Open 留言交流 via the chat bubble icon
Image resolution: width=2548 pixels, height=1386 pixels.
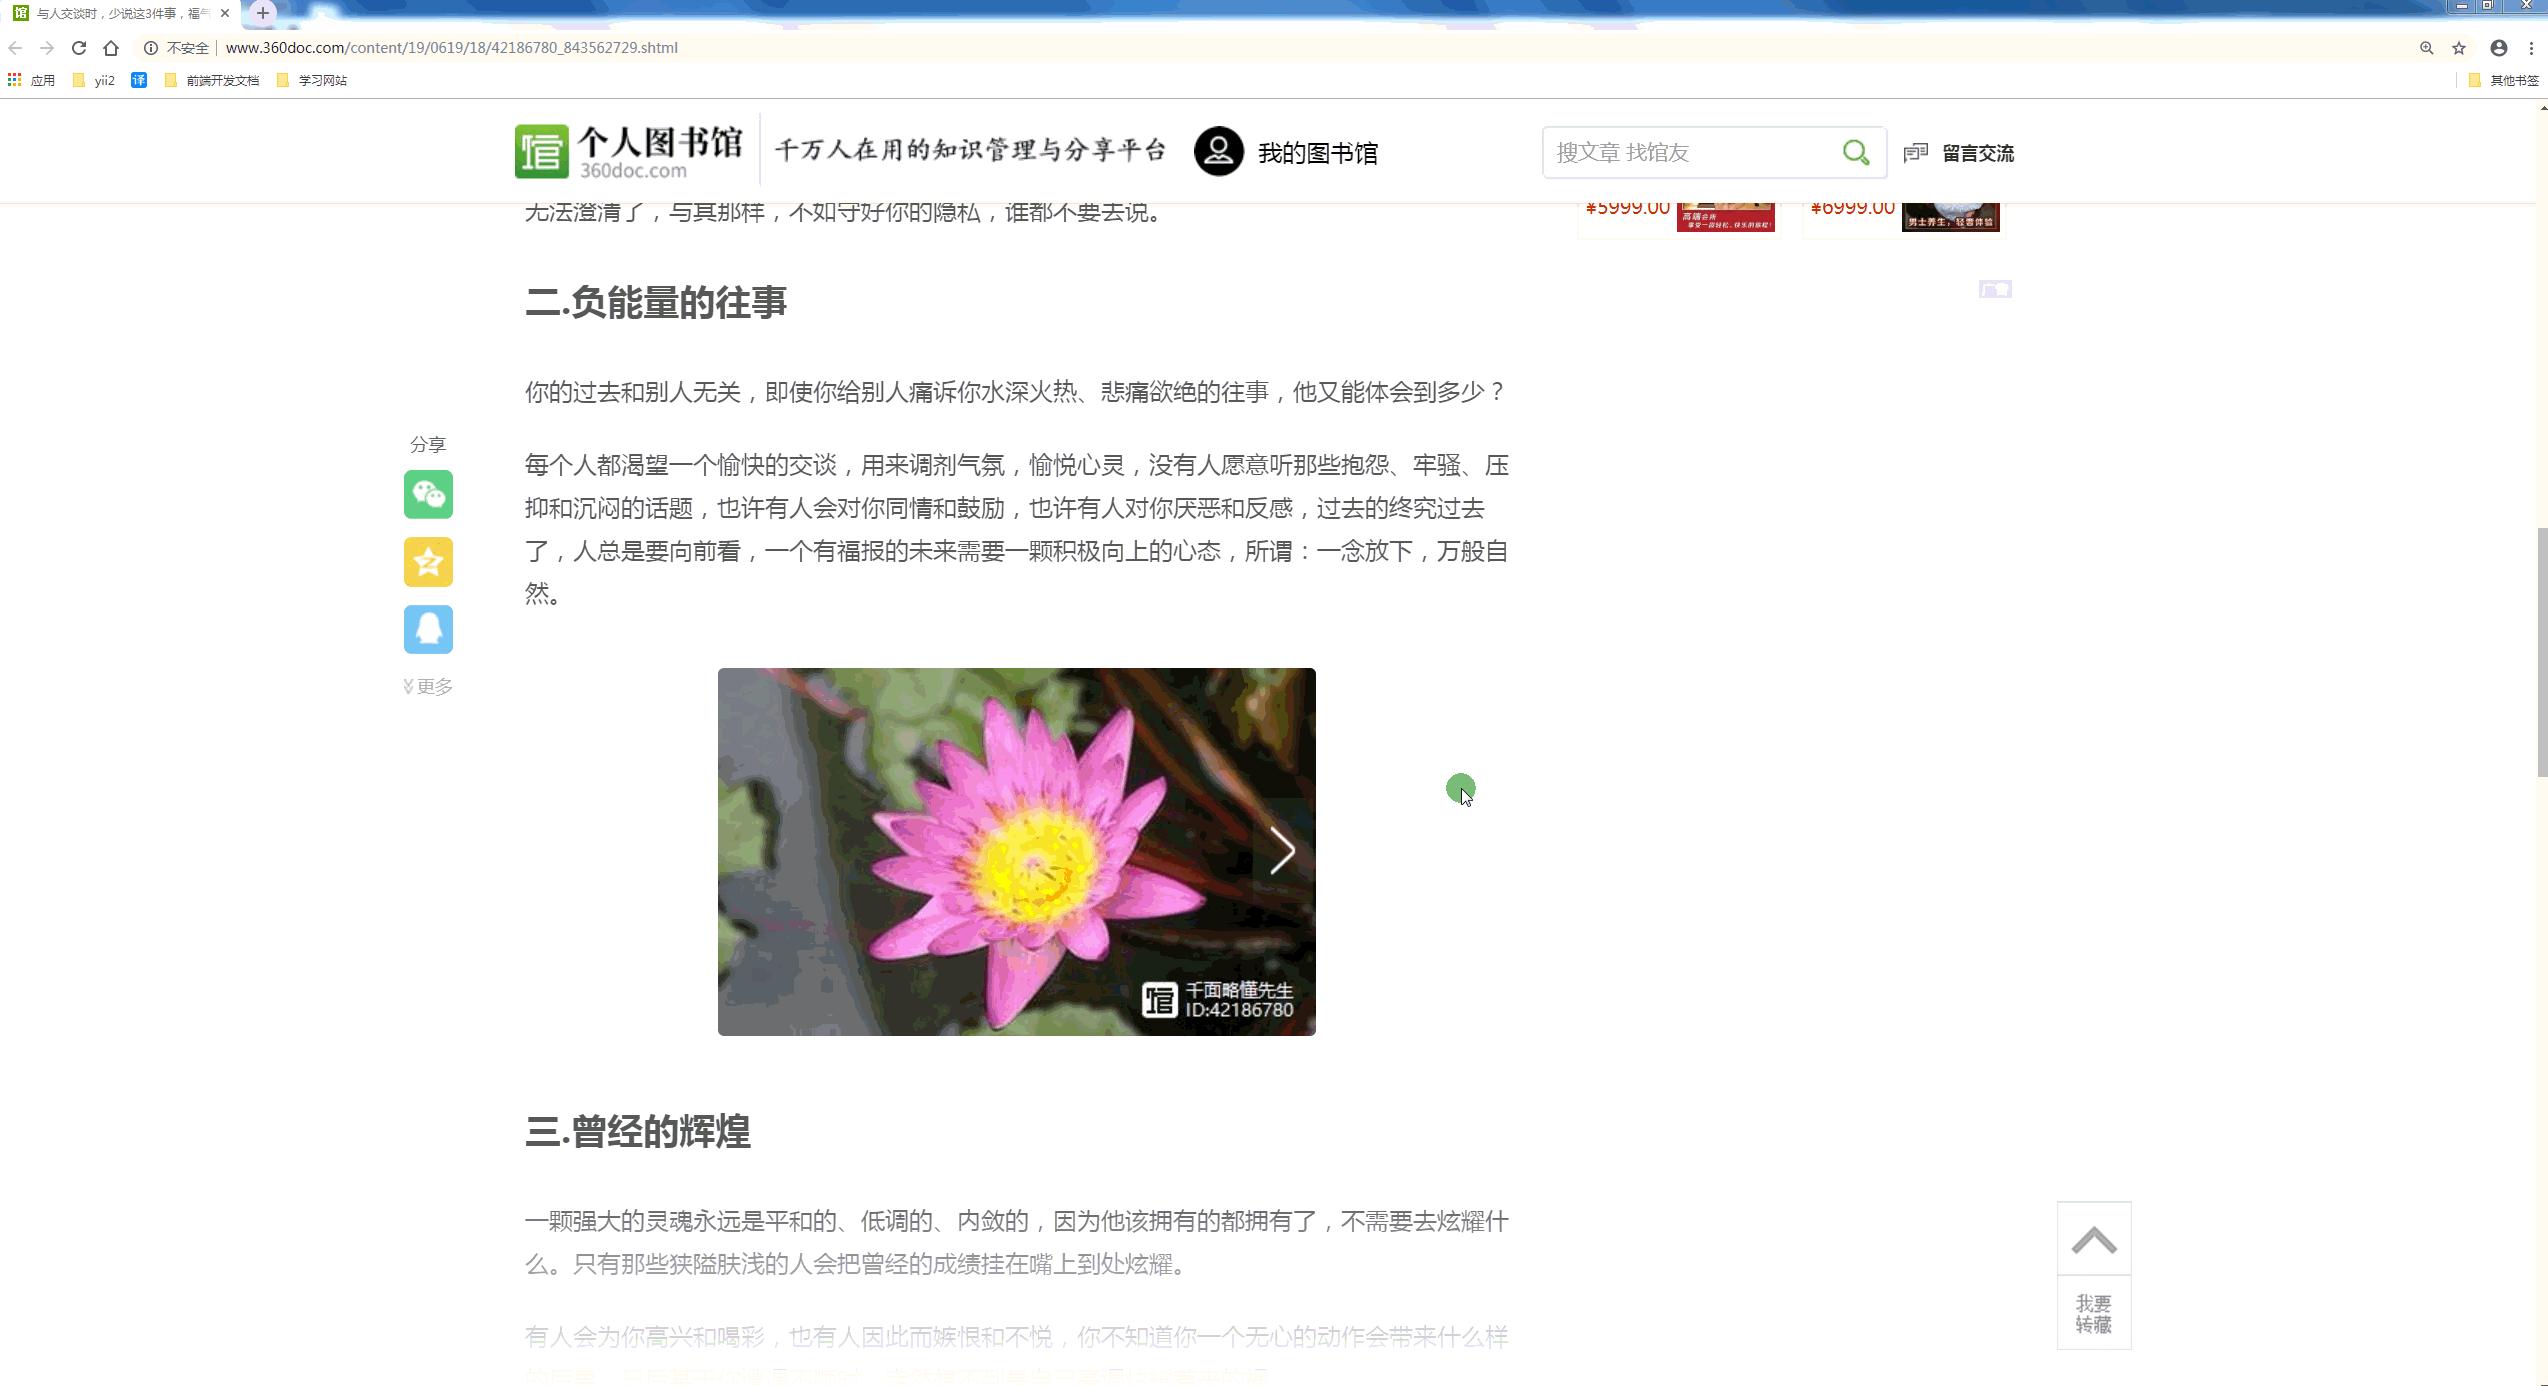tap(1916, 152)
